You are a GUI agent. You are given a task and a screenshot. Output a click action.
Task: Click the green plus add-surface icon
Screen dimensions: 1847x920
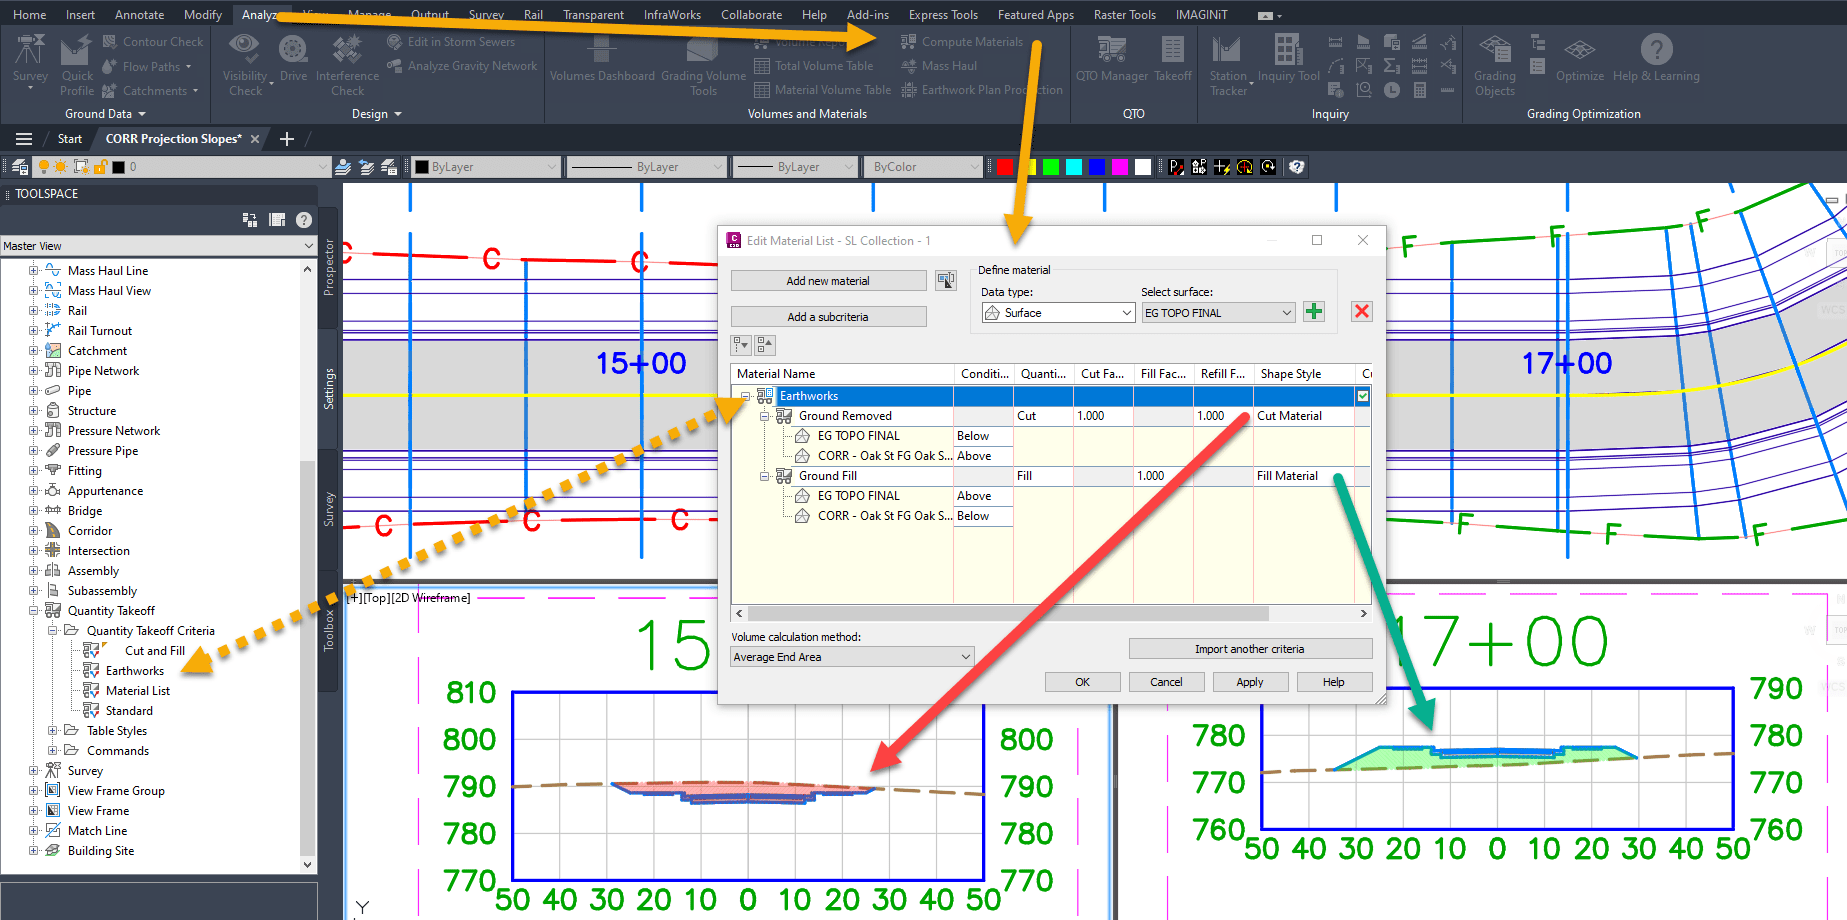coord(1314,312)
